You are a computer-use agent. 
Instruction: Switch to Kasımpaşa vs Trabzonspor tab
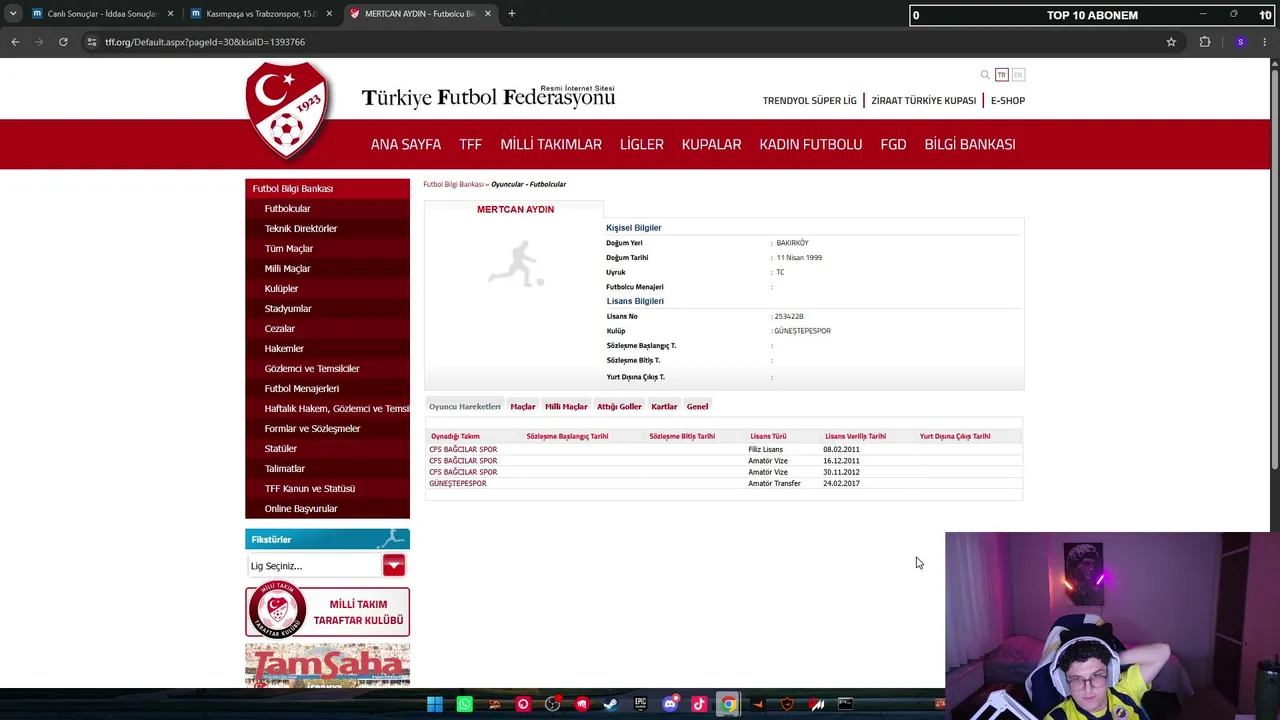click(262, 14)
